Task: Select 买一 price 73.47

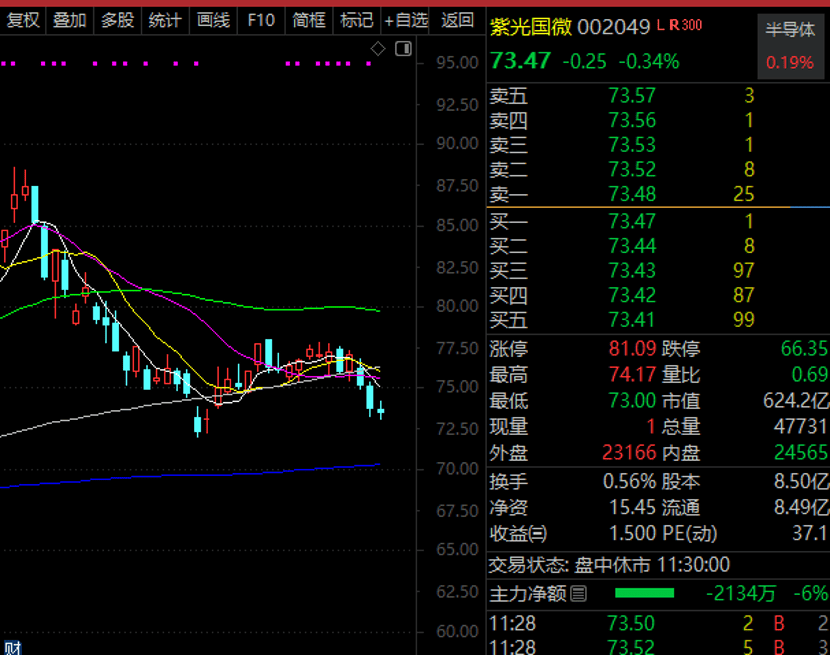Action: click(632, 221)
